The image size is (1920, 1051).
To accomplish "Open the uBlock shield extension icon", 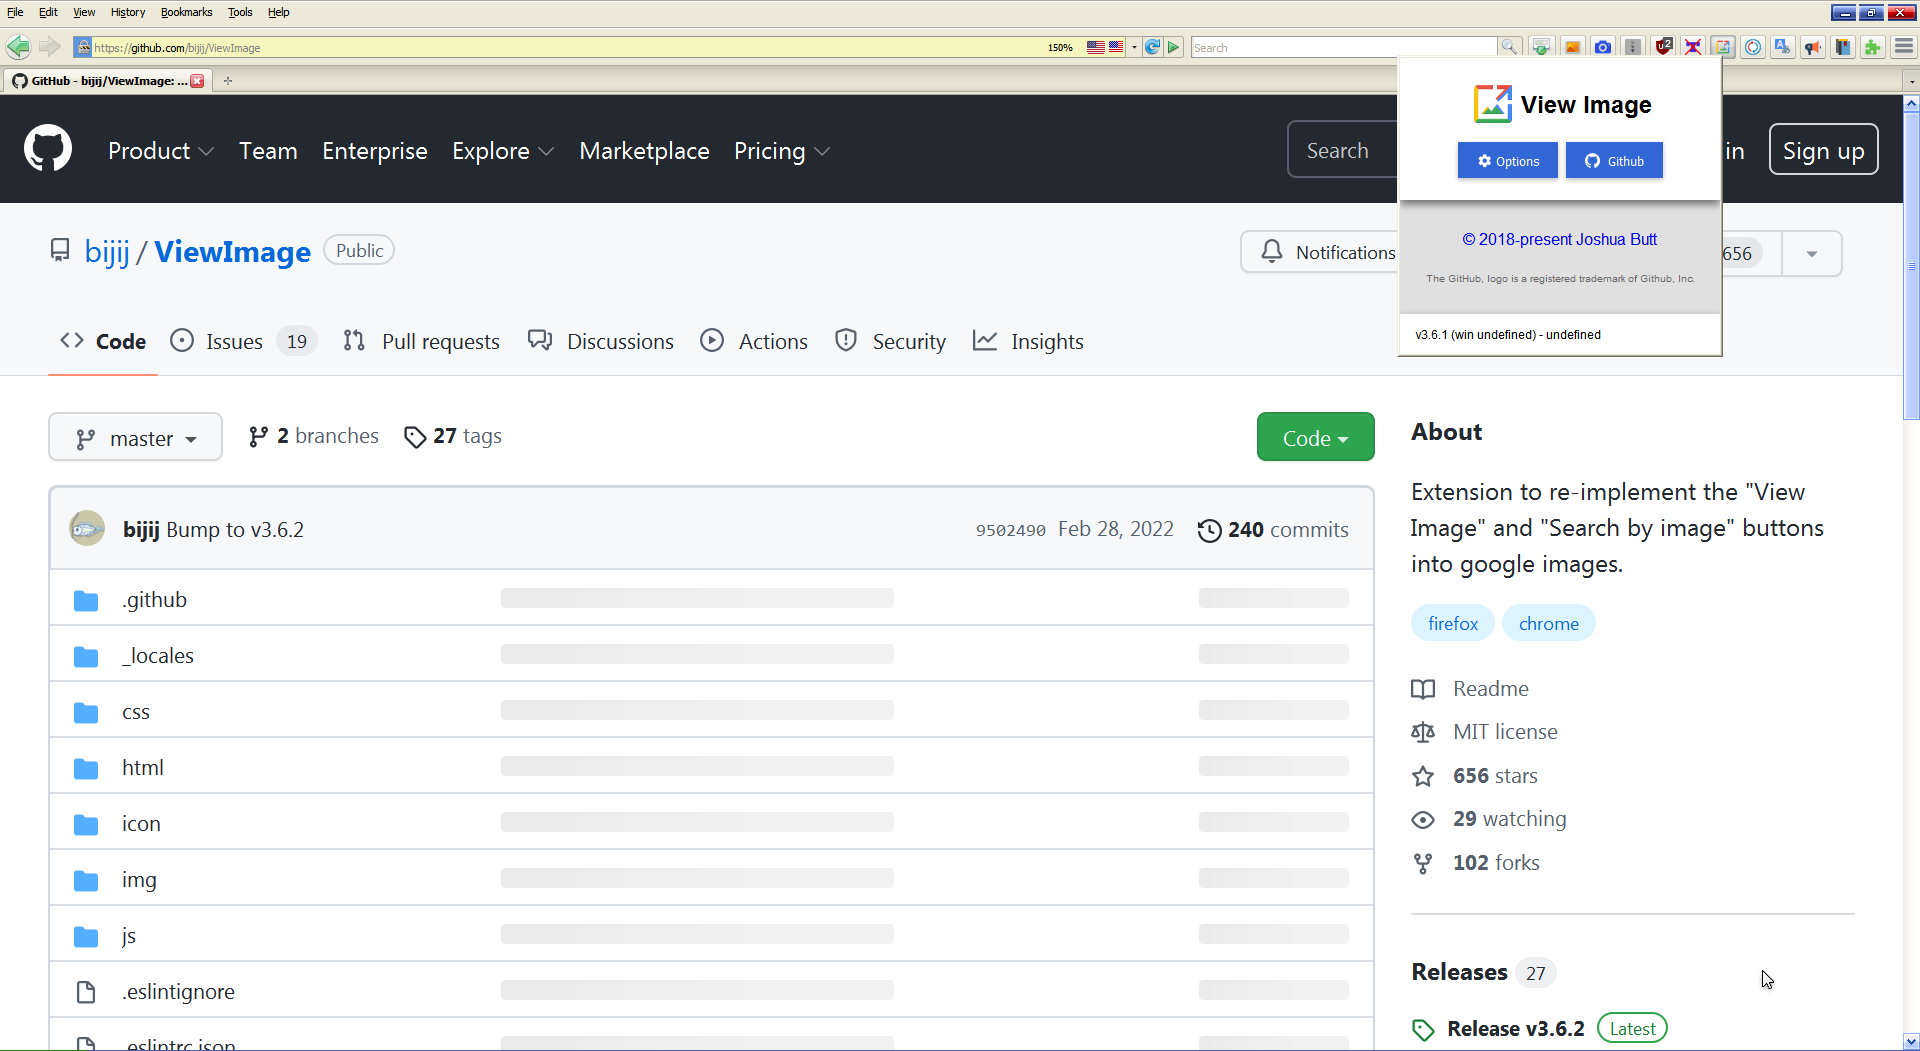I will click(1663, 47).
